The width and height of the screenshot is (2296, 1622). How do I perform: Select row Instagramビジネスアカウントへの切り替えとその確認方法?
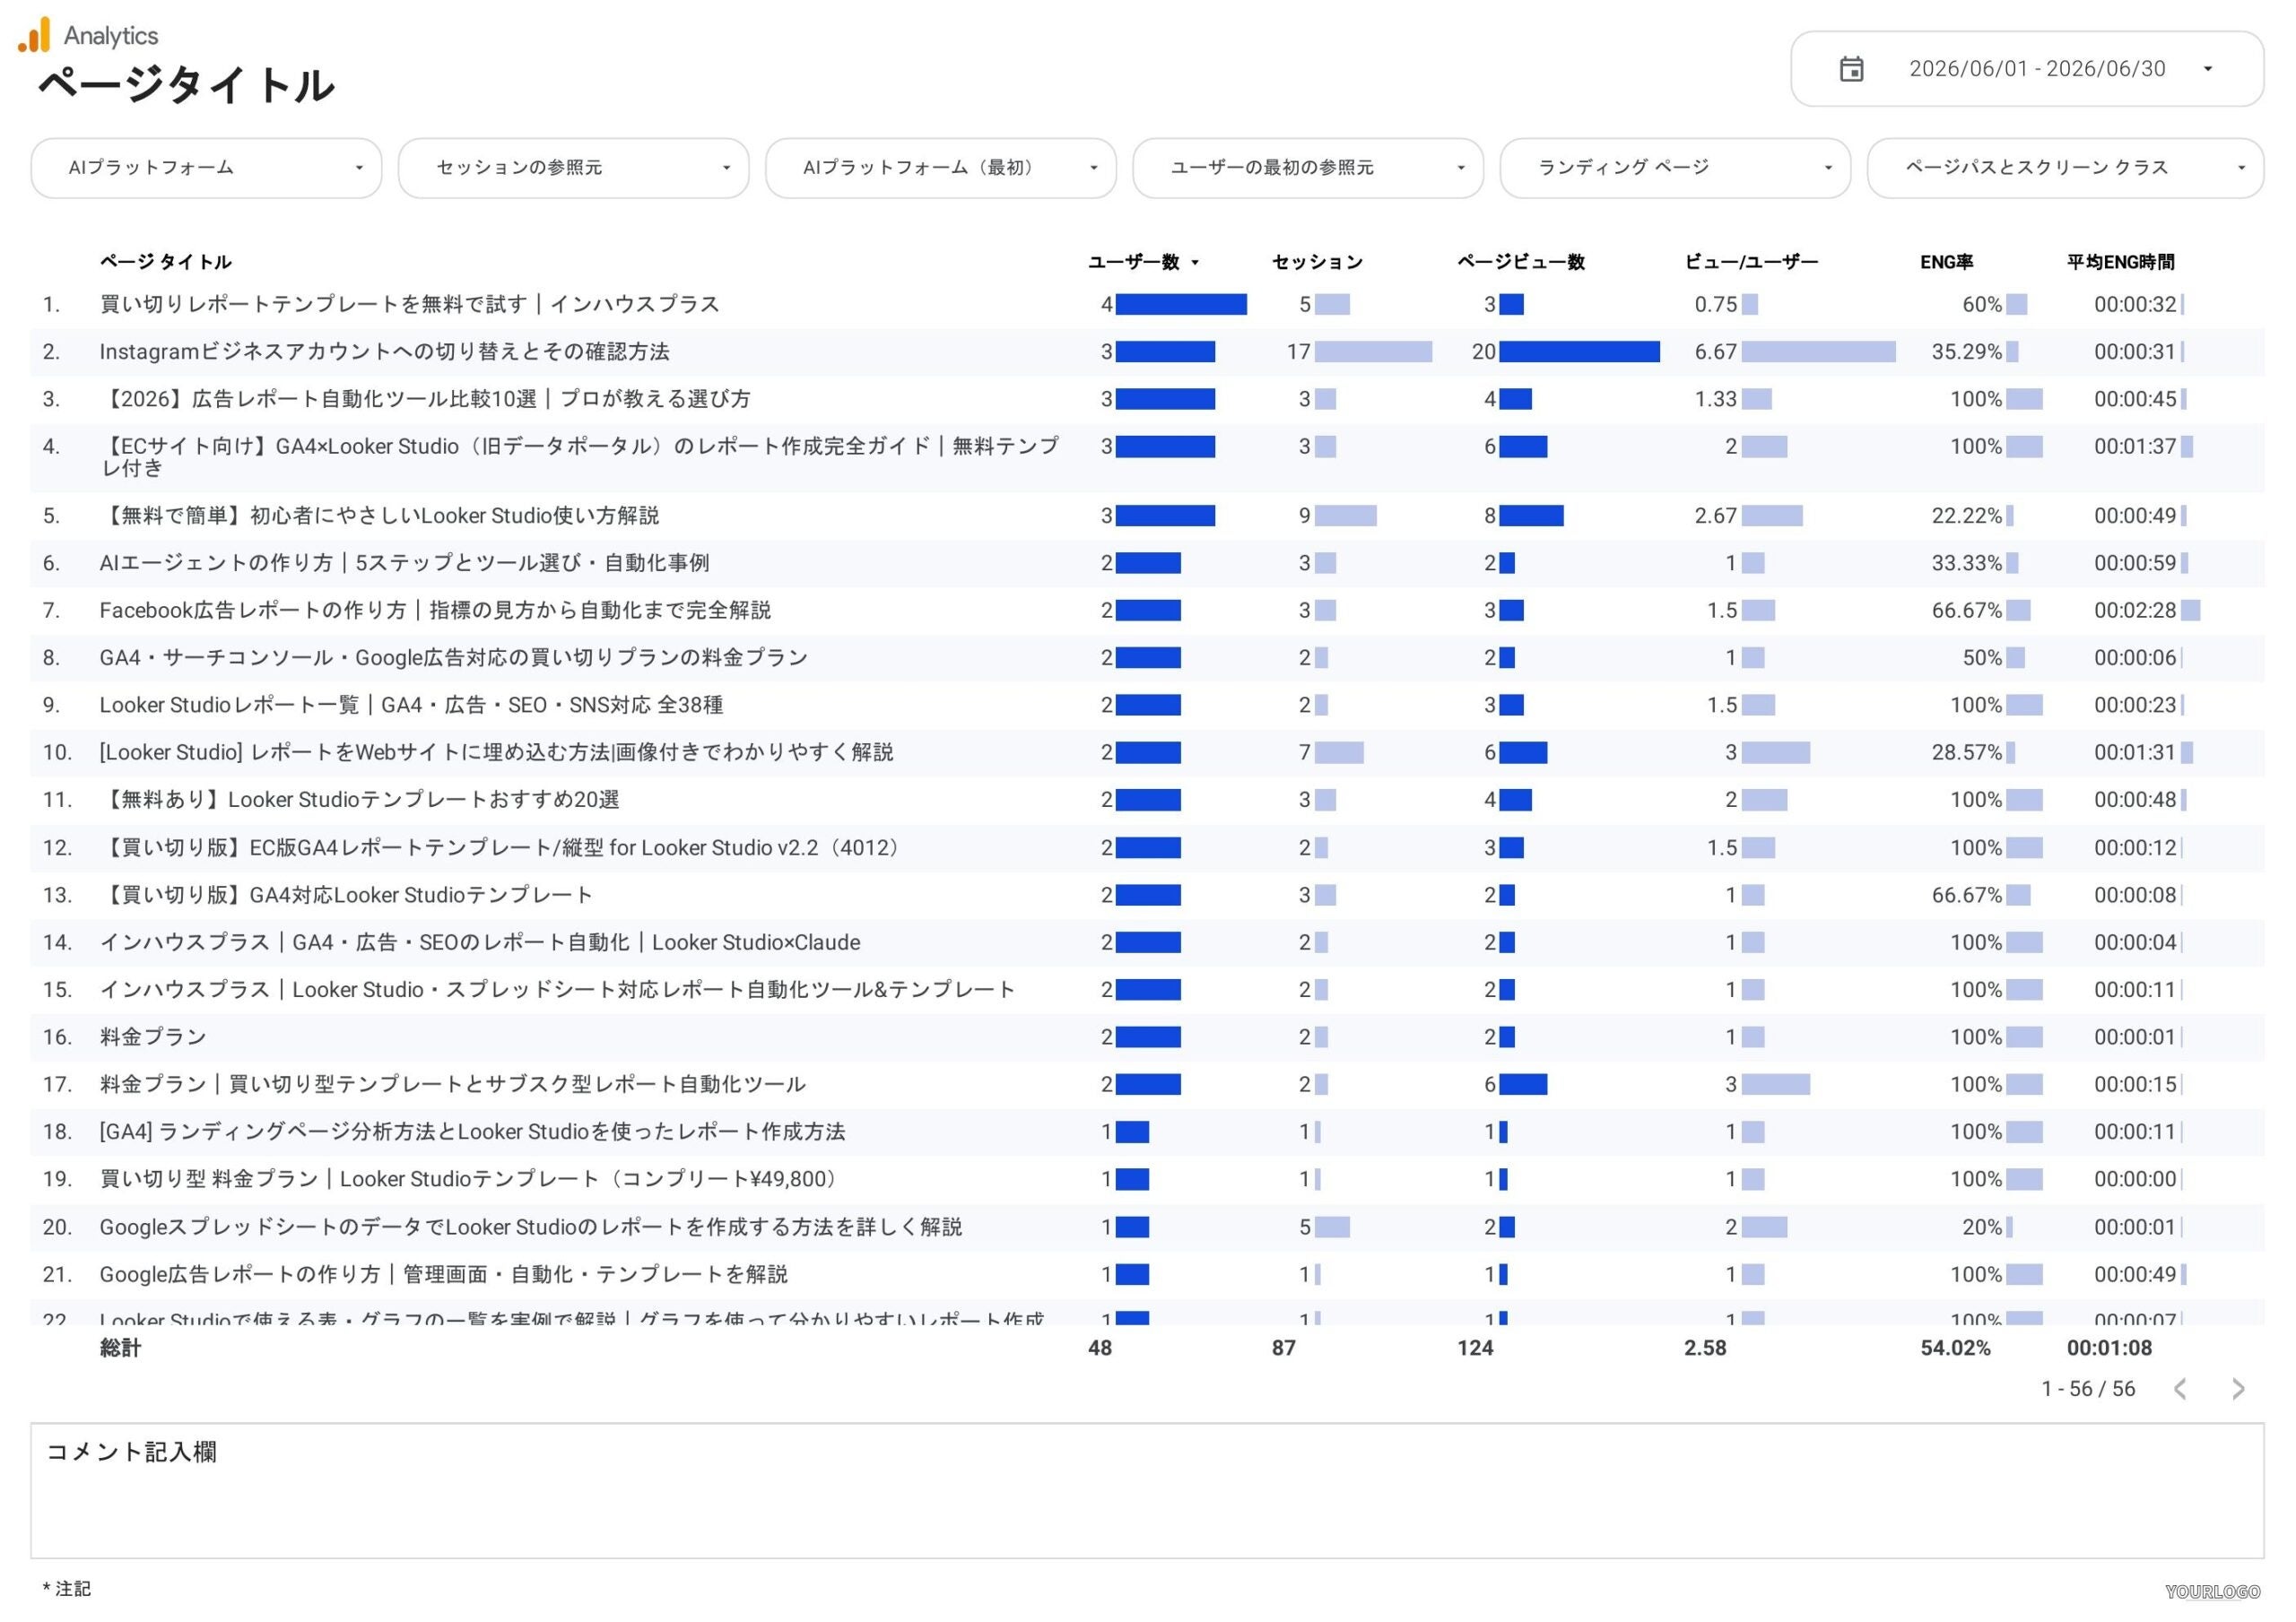pyautogui.click(x=1147, y=352)
